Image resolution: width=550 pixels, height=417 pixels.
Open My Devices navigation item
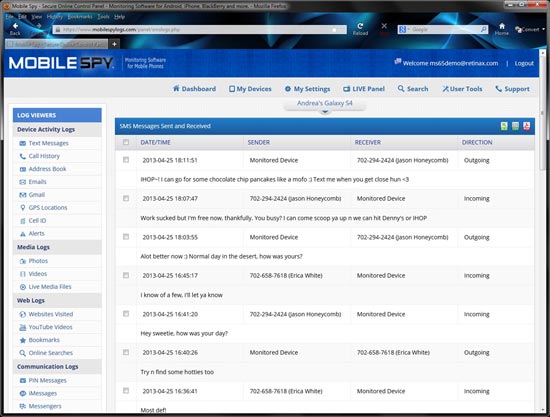(250, 89)
